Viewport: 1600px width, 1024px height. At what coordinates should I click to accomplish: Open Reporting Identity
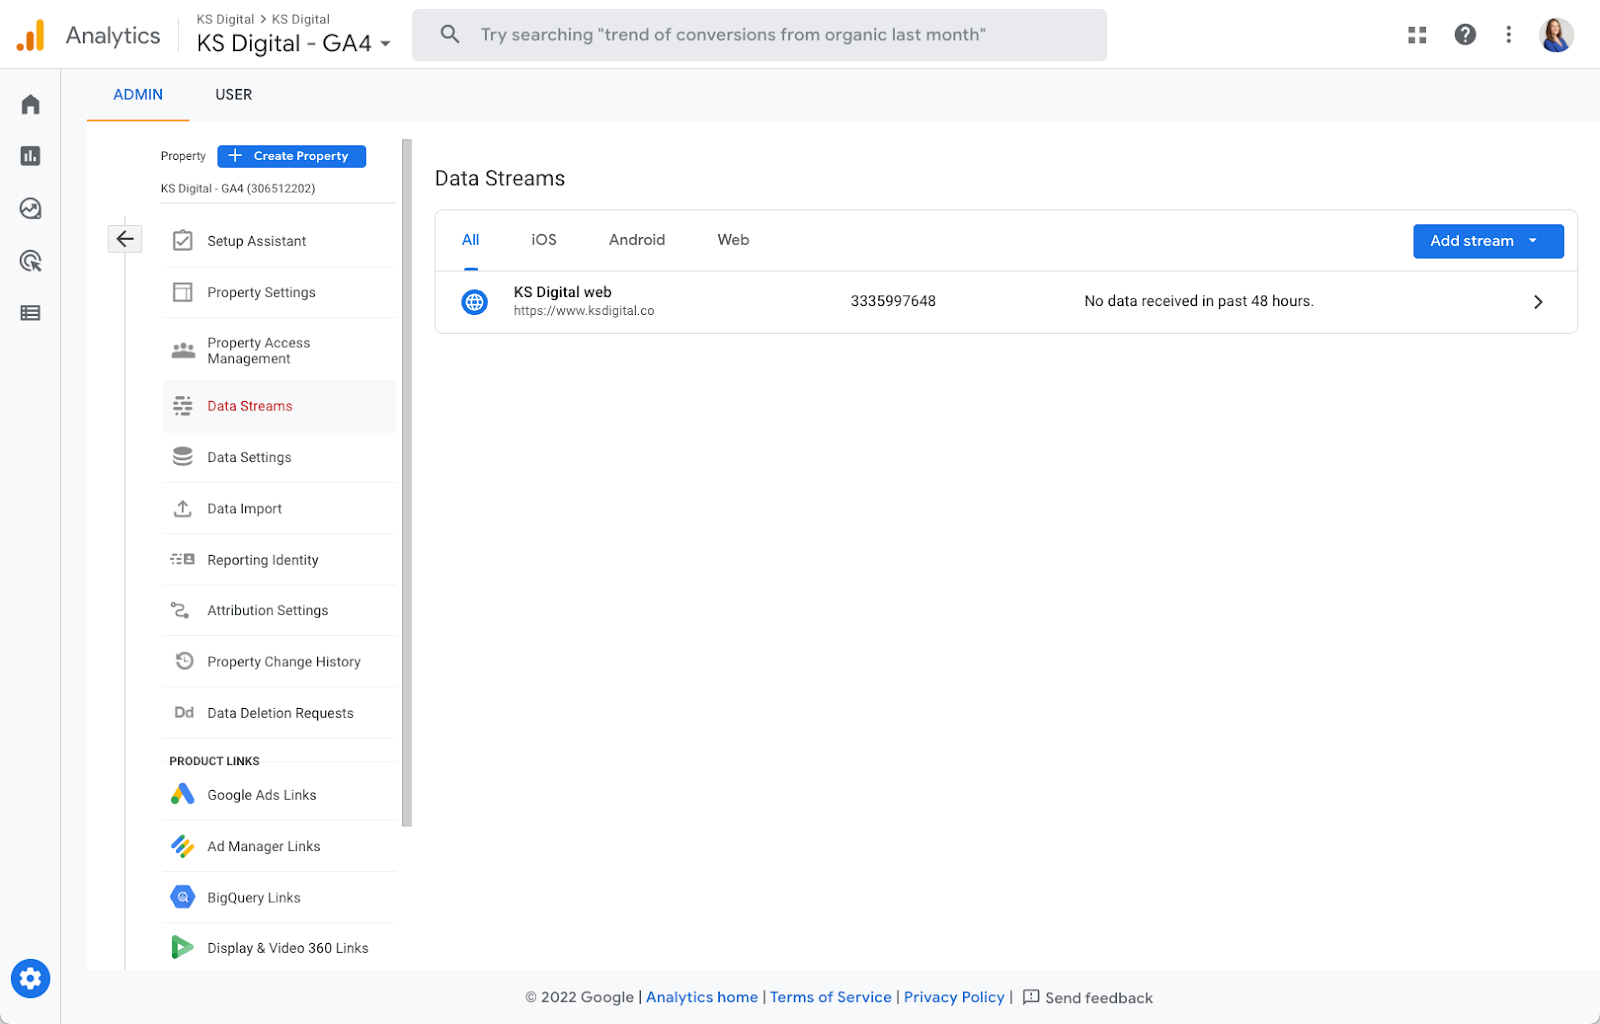tap(279, 560)
